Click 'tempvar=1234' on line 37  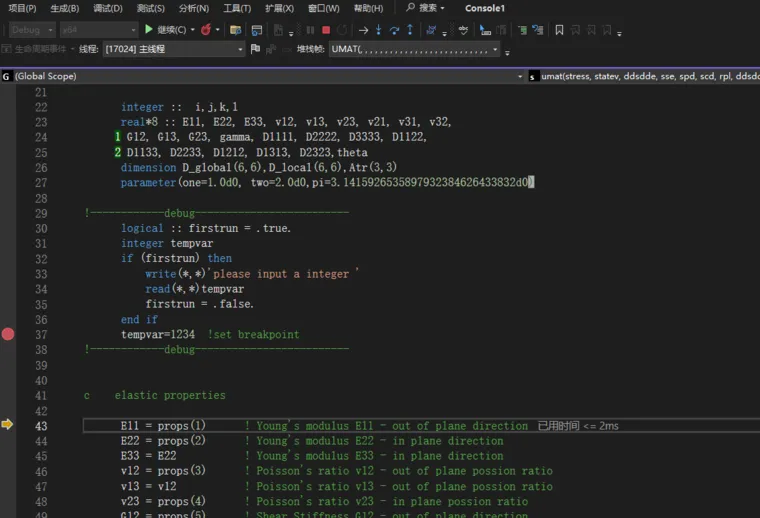click(158, 334)
